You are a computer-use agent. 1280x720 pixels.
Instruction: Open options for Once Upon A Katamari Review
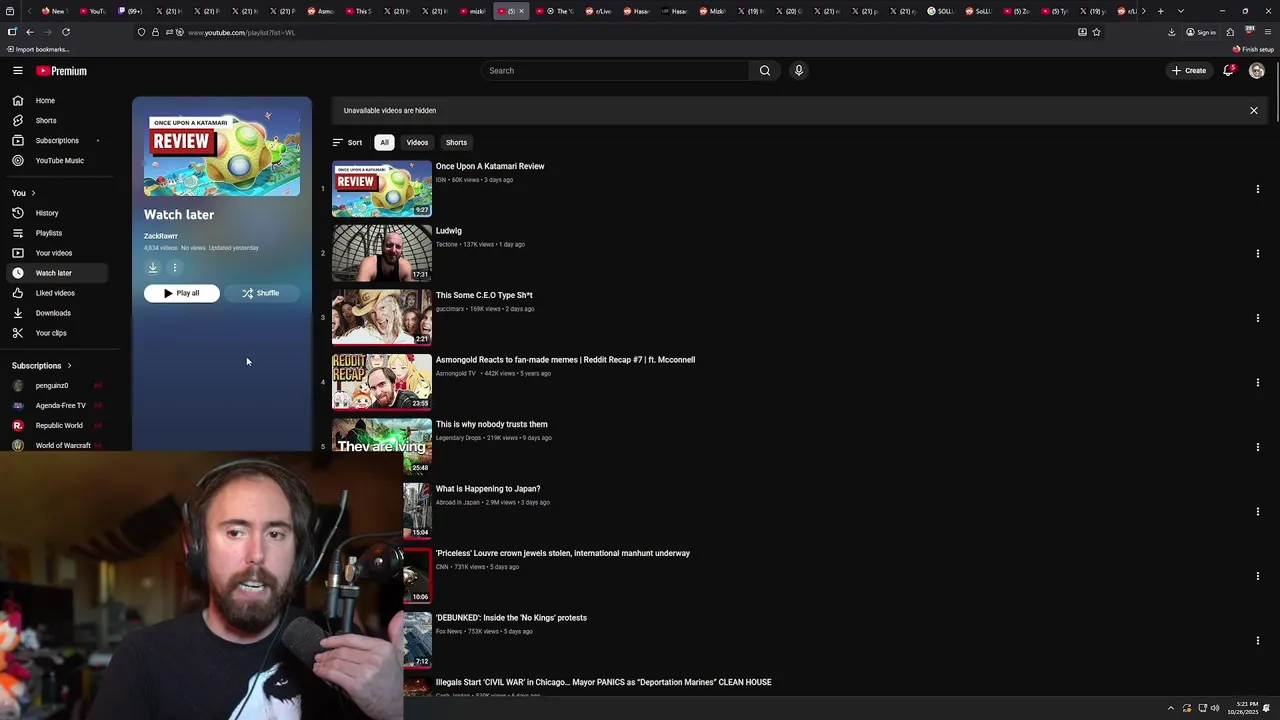pos(1257,189)
